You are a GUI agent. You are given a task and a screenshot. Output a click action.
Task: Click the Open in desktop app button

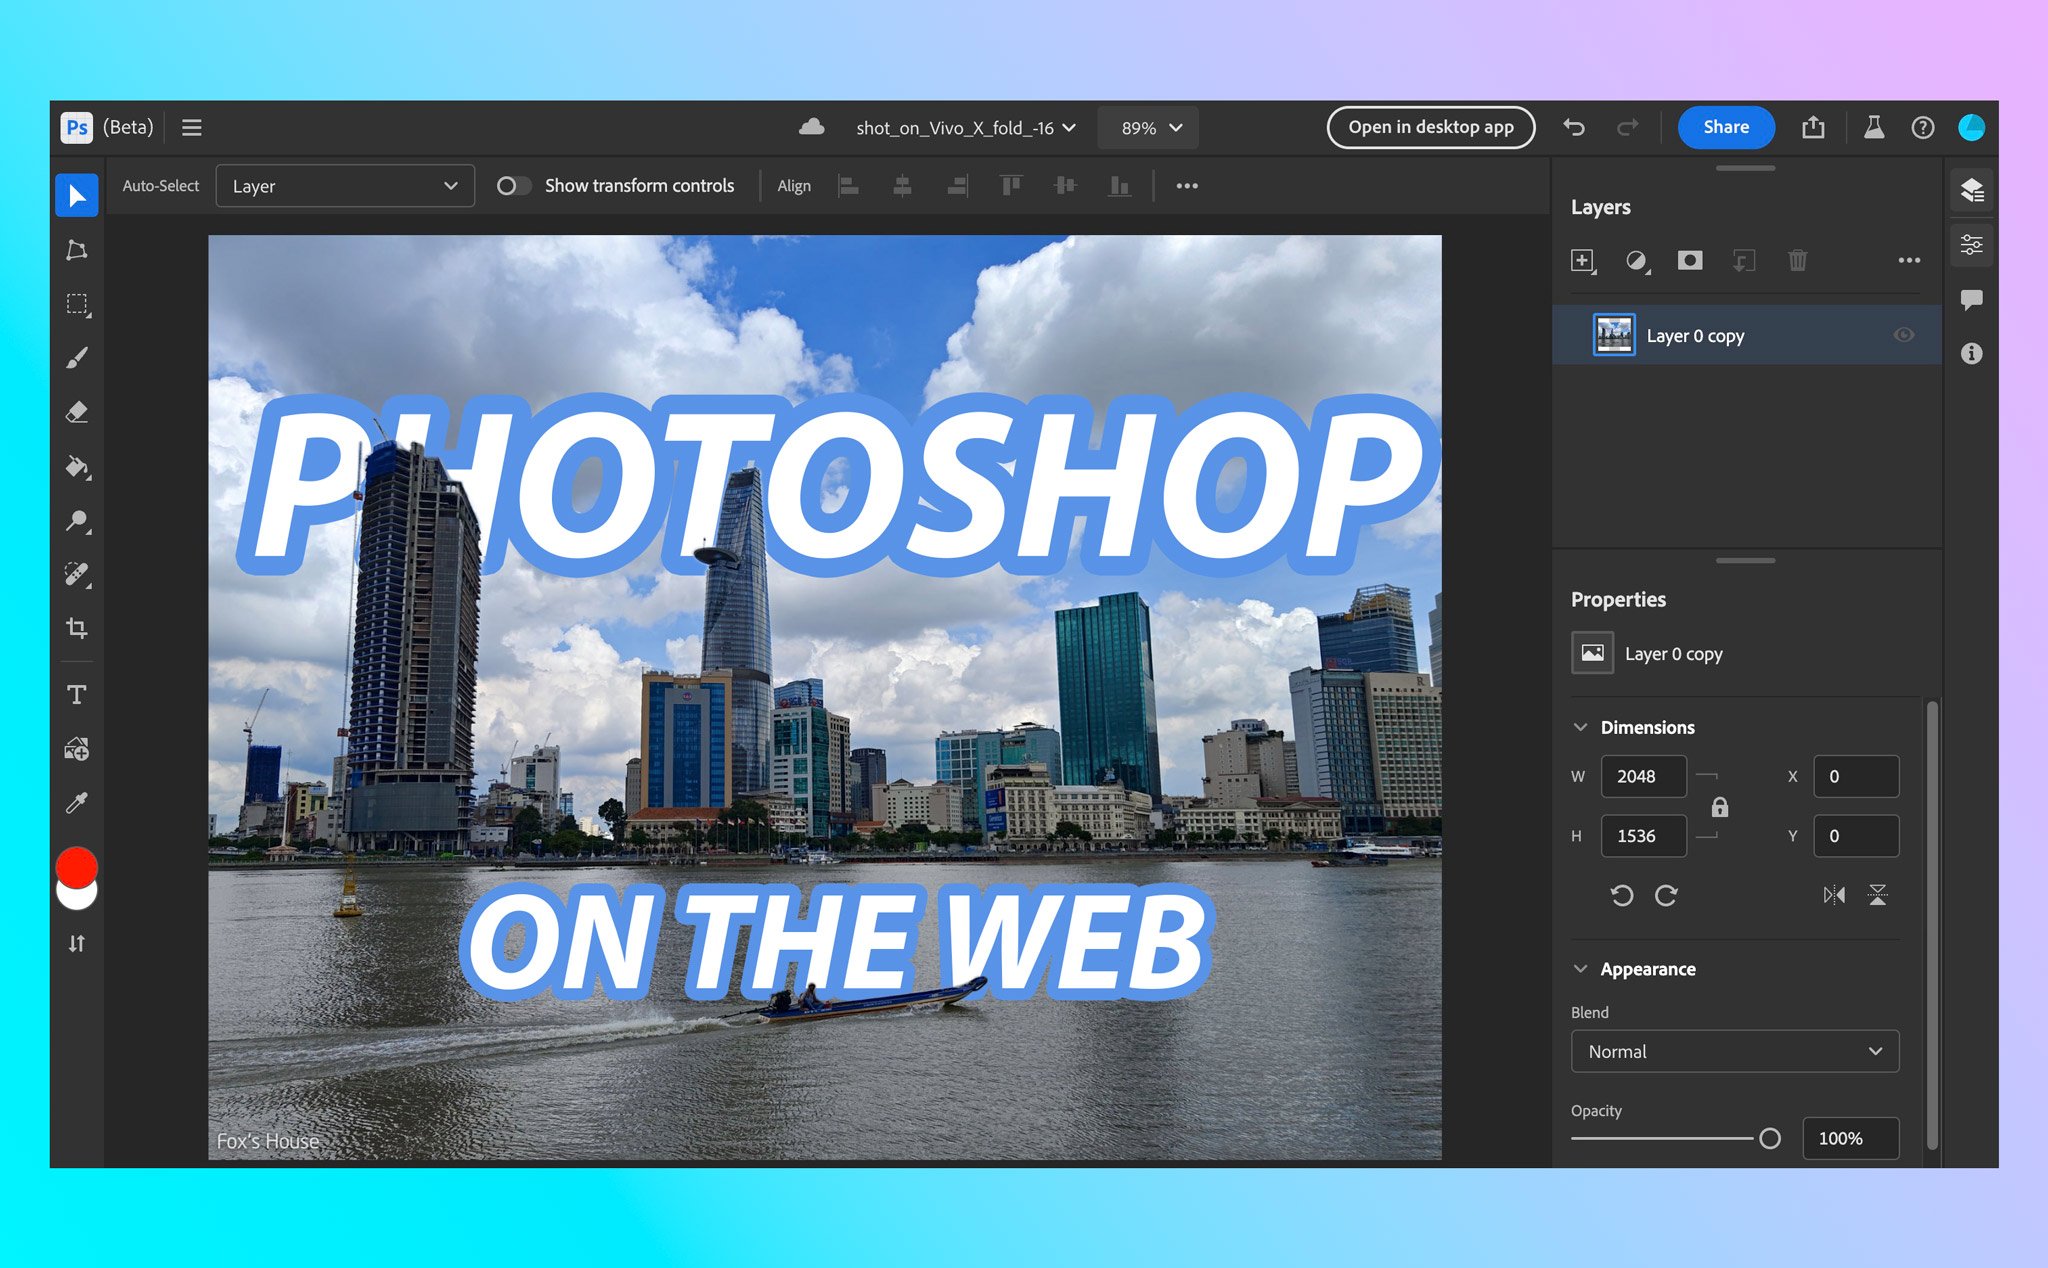point(1430,127)
